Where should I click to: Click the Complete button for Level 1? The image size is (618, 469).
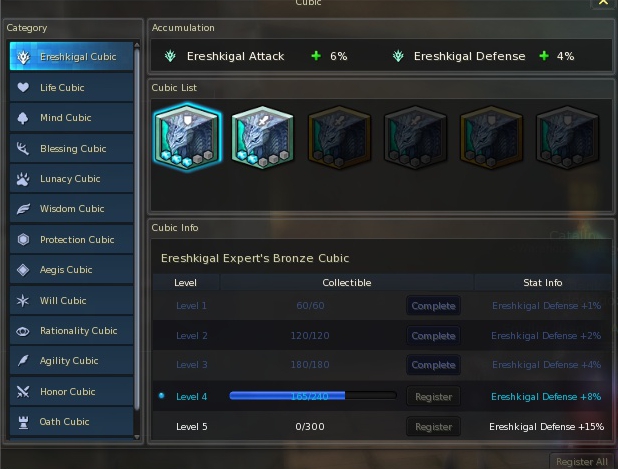coord(433,306)
